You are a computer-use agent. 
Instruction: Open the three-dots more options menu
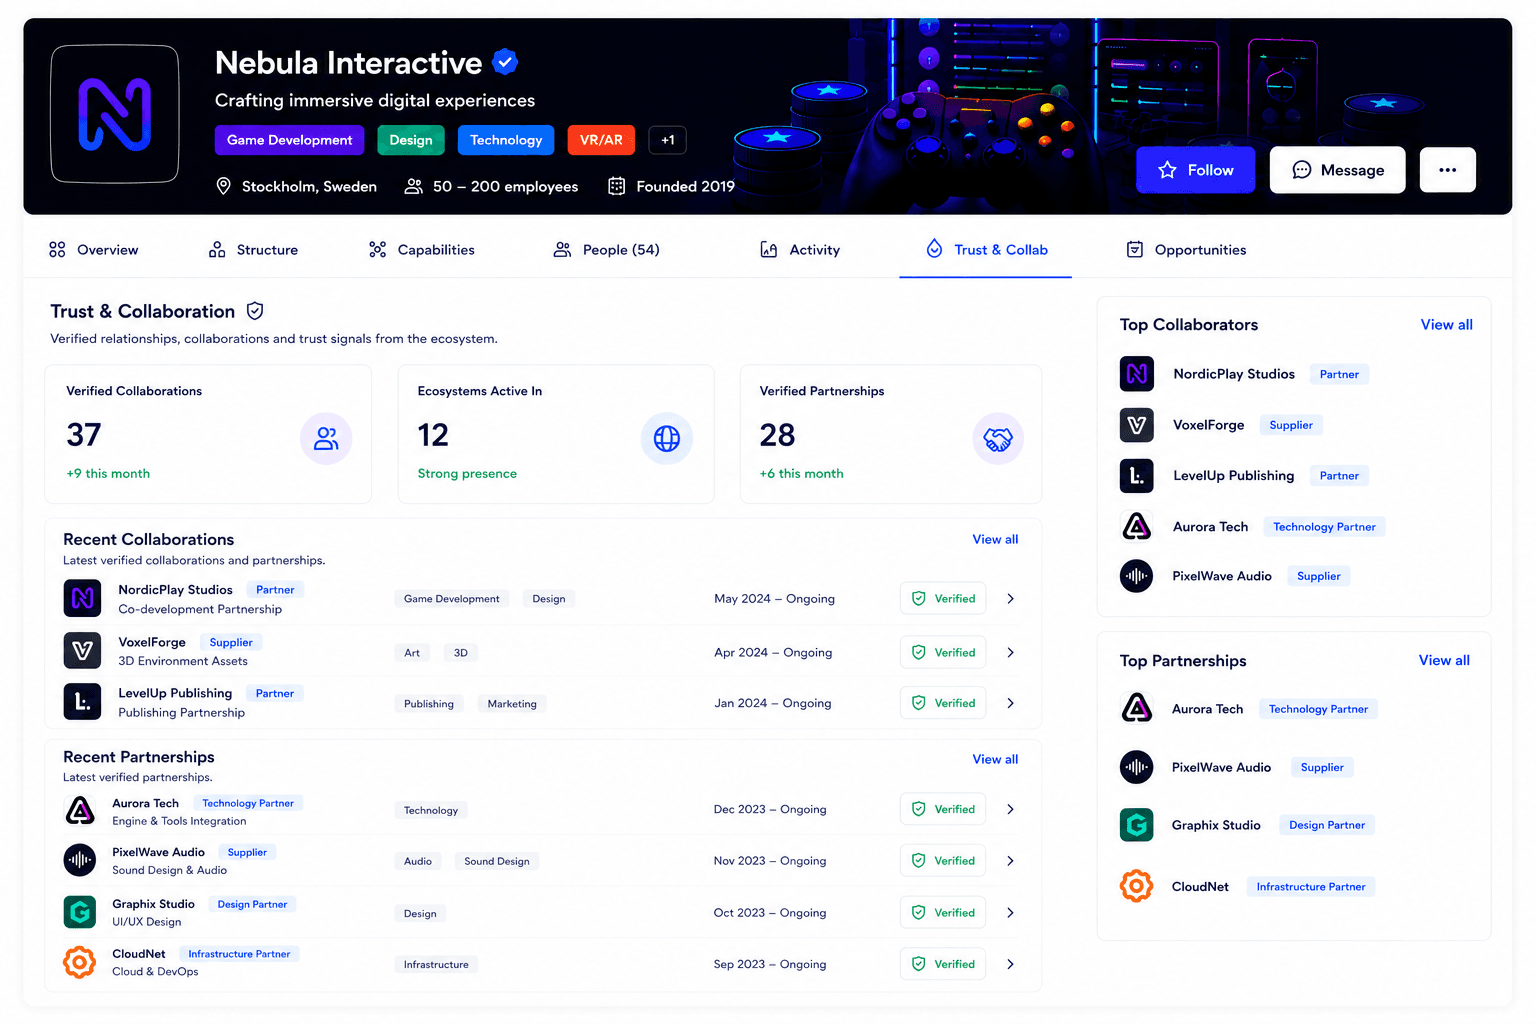1447,170
